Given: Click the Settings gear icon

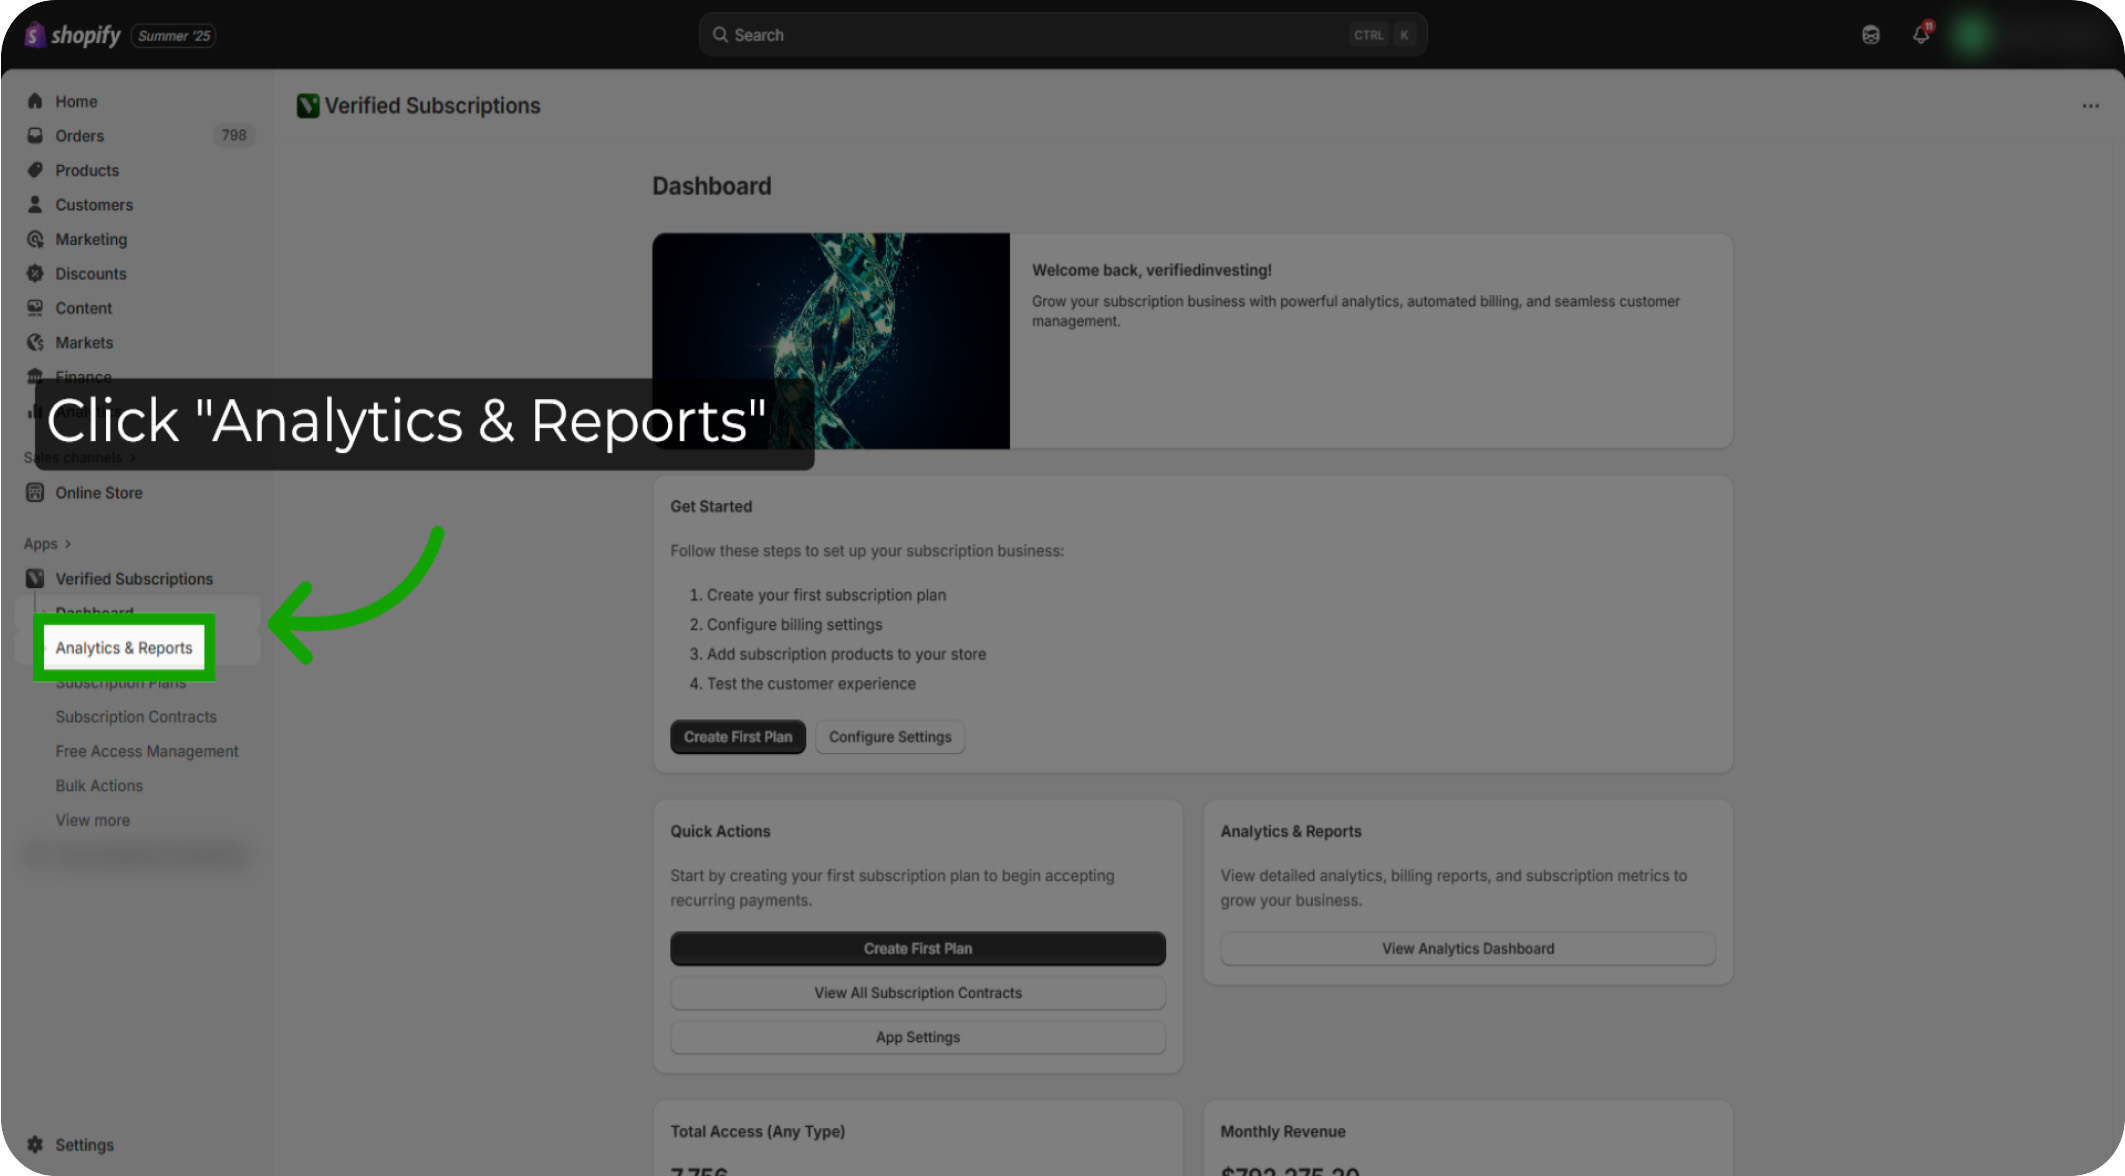Looking at the screenshot, I should (x=35, y=1144).
